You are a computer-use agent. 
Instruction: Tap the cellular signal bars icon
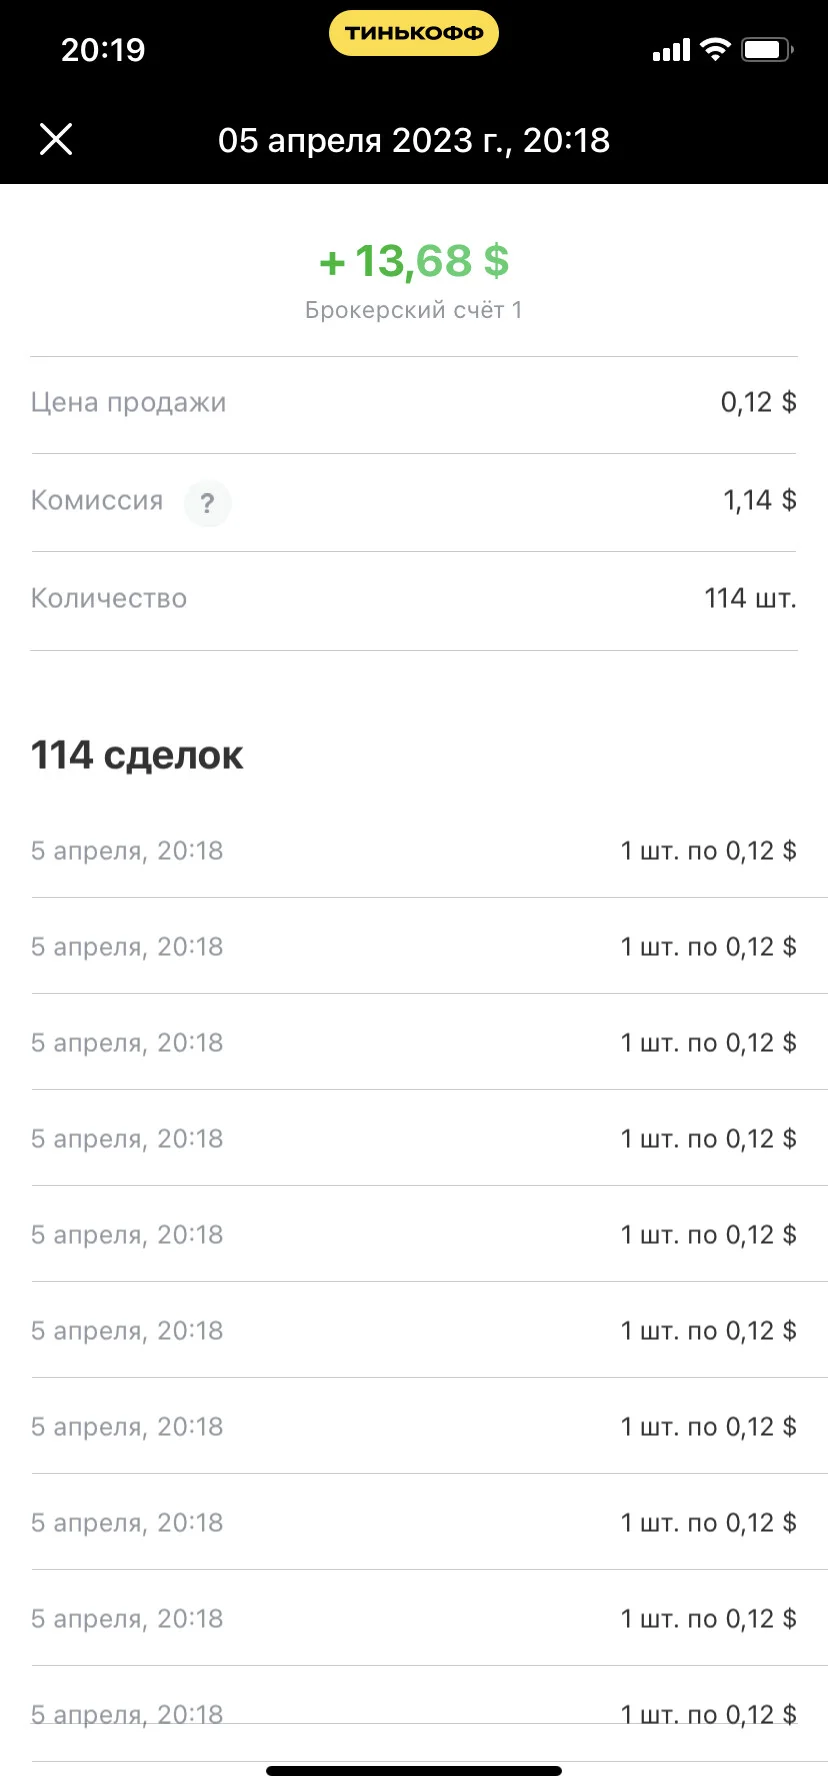point(672,50)
